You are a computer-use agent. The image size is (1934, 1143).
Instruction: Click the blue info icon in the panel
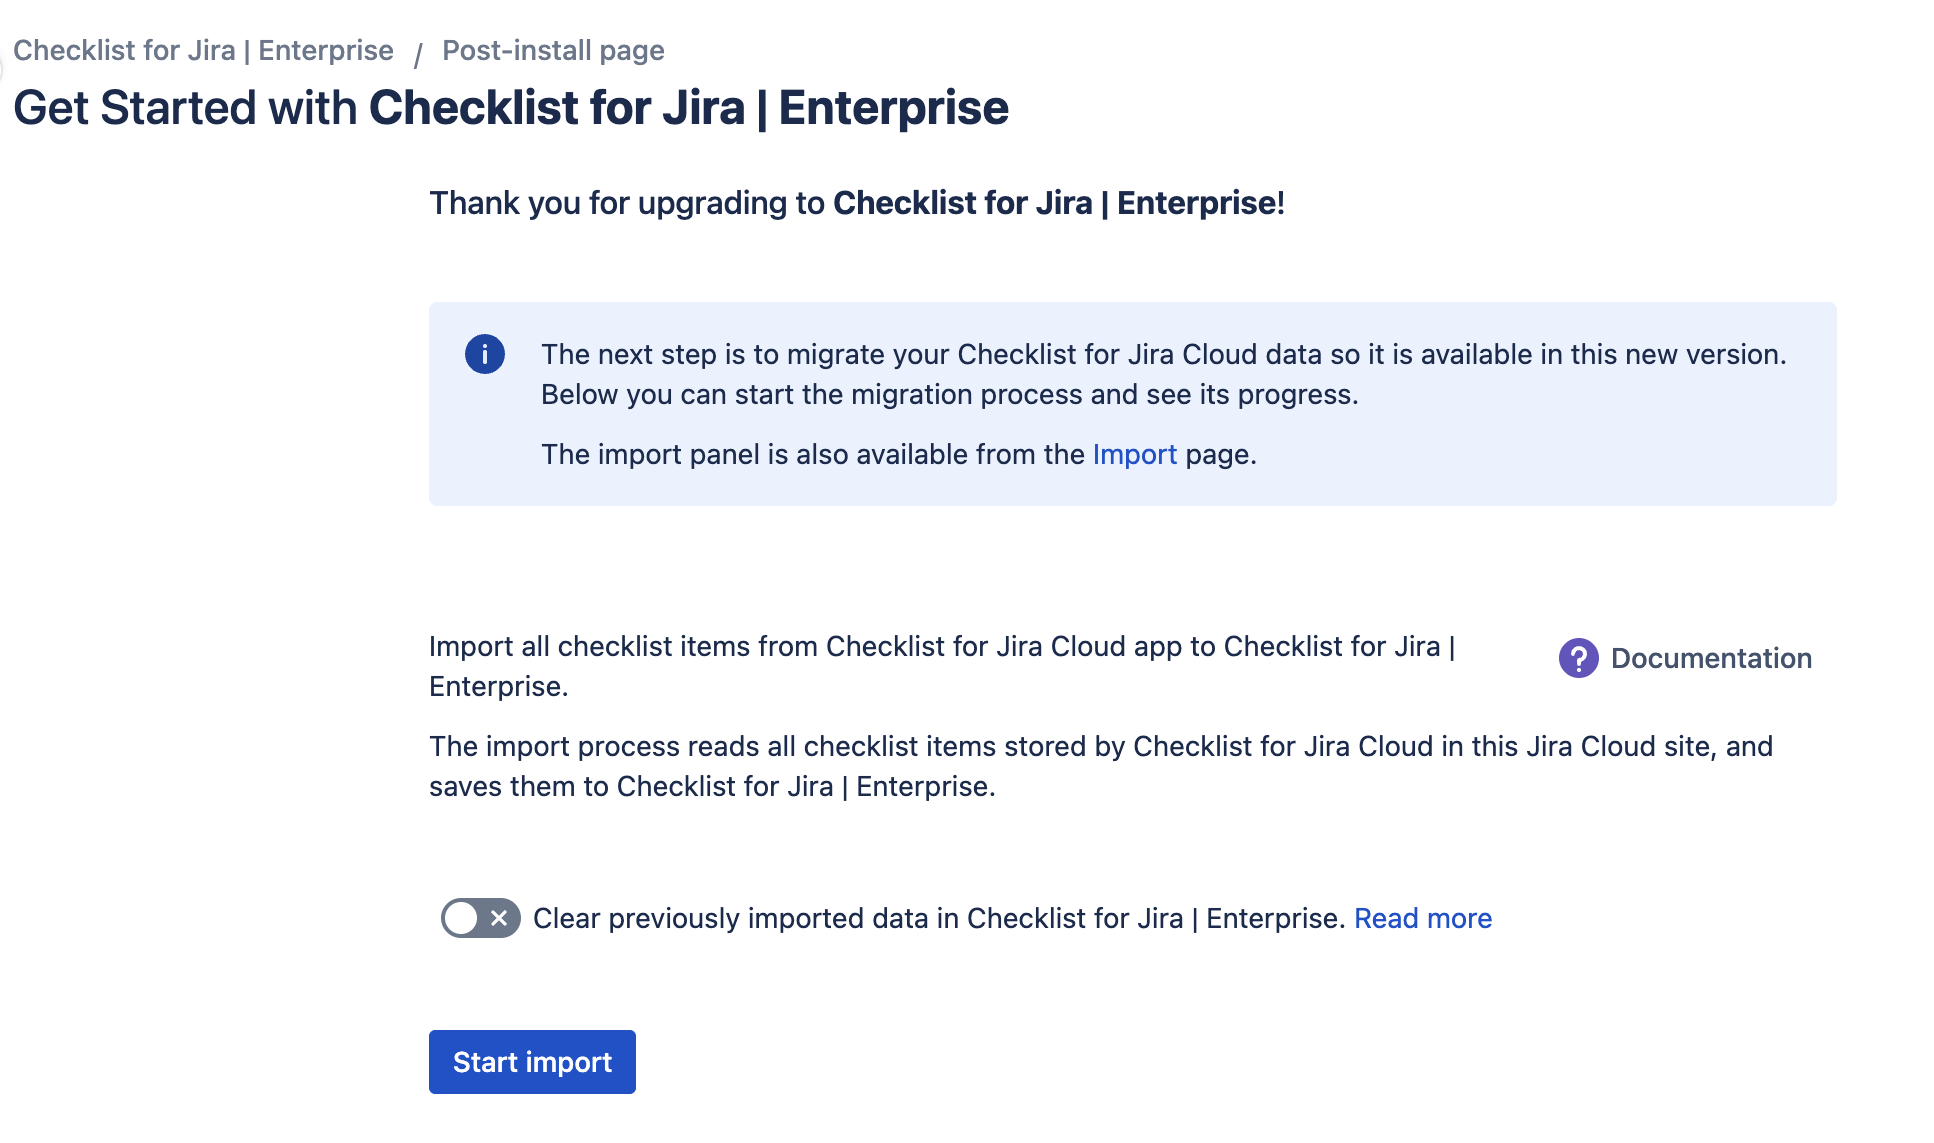coord(485,354)
